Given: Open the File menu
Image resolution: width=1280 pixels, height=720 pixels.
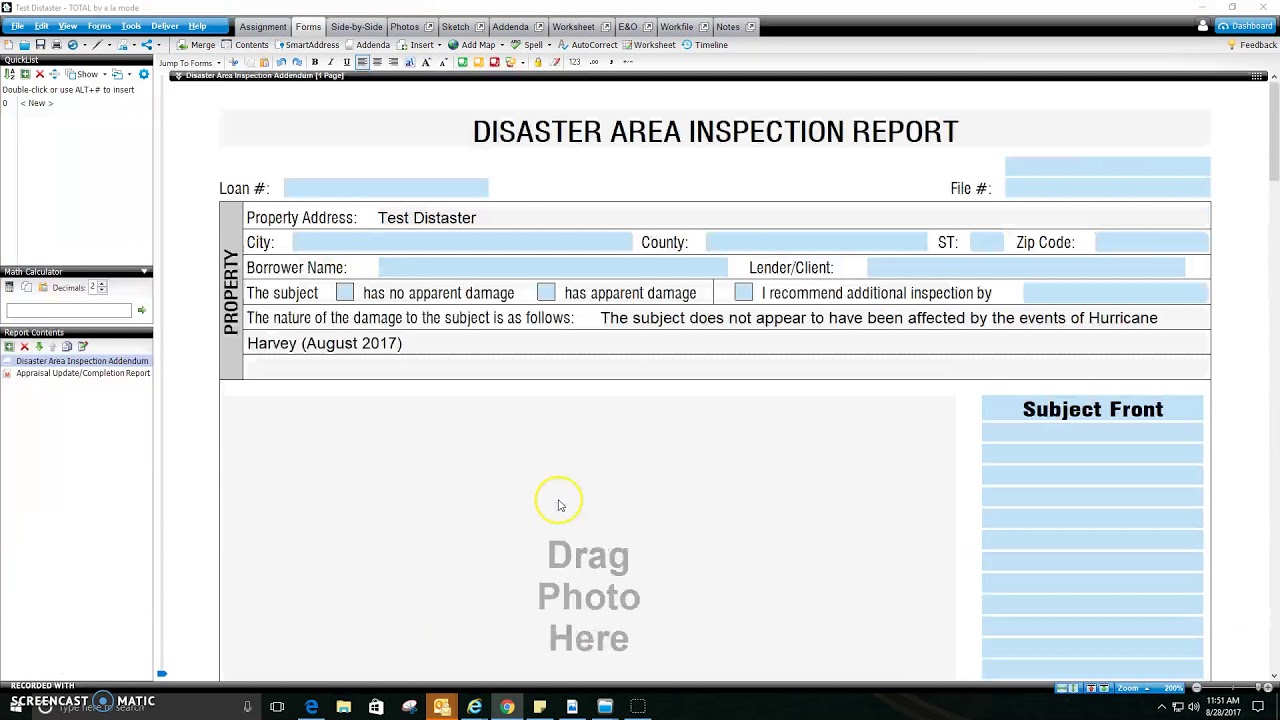Looking at the screenshot, I should [x=17, y=26].
